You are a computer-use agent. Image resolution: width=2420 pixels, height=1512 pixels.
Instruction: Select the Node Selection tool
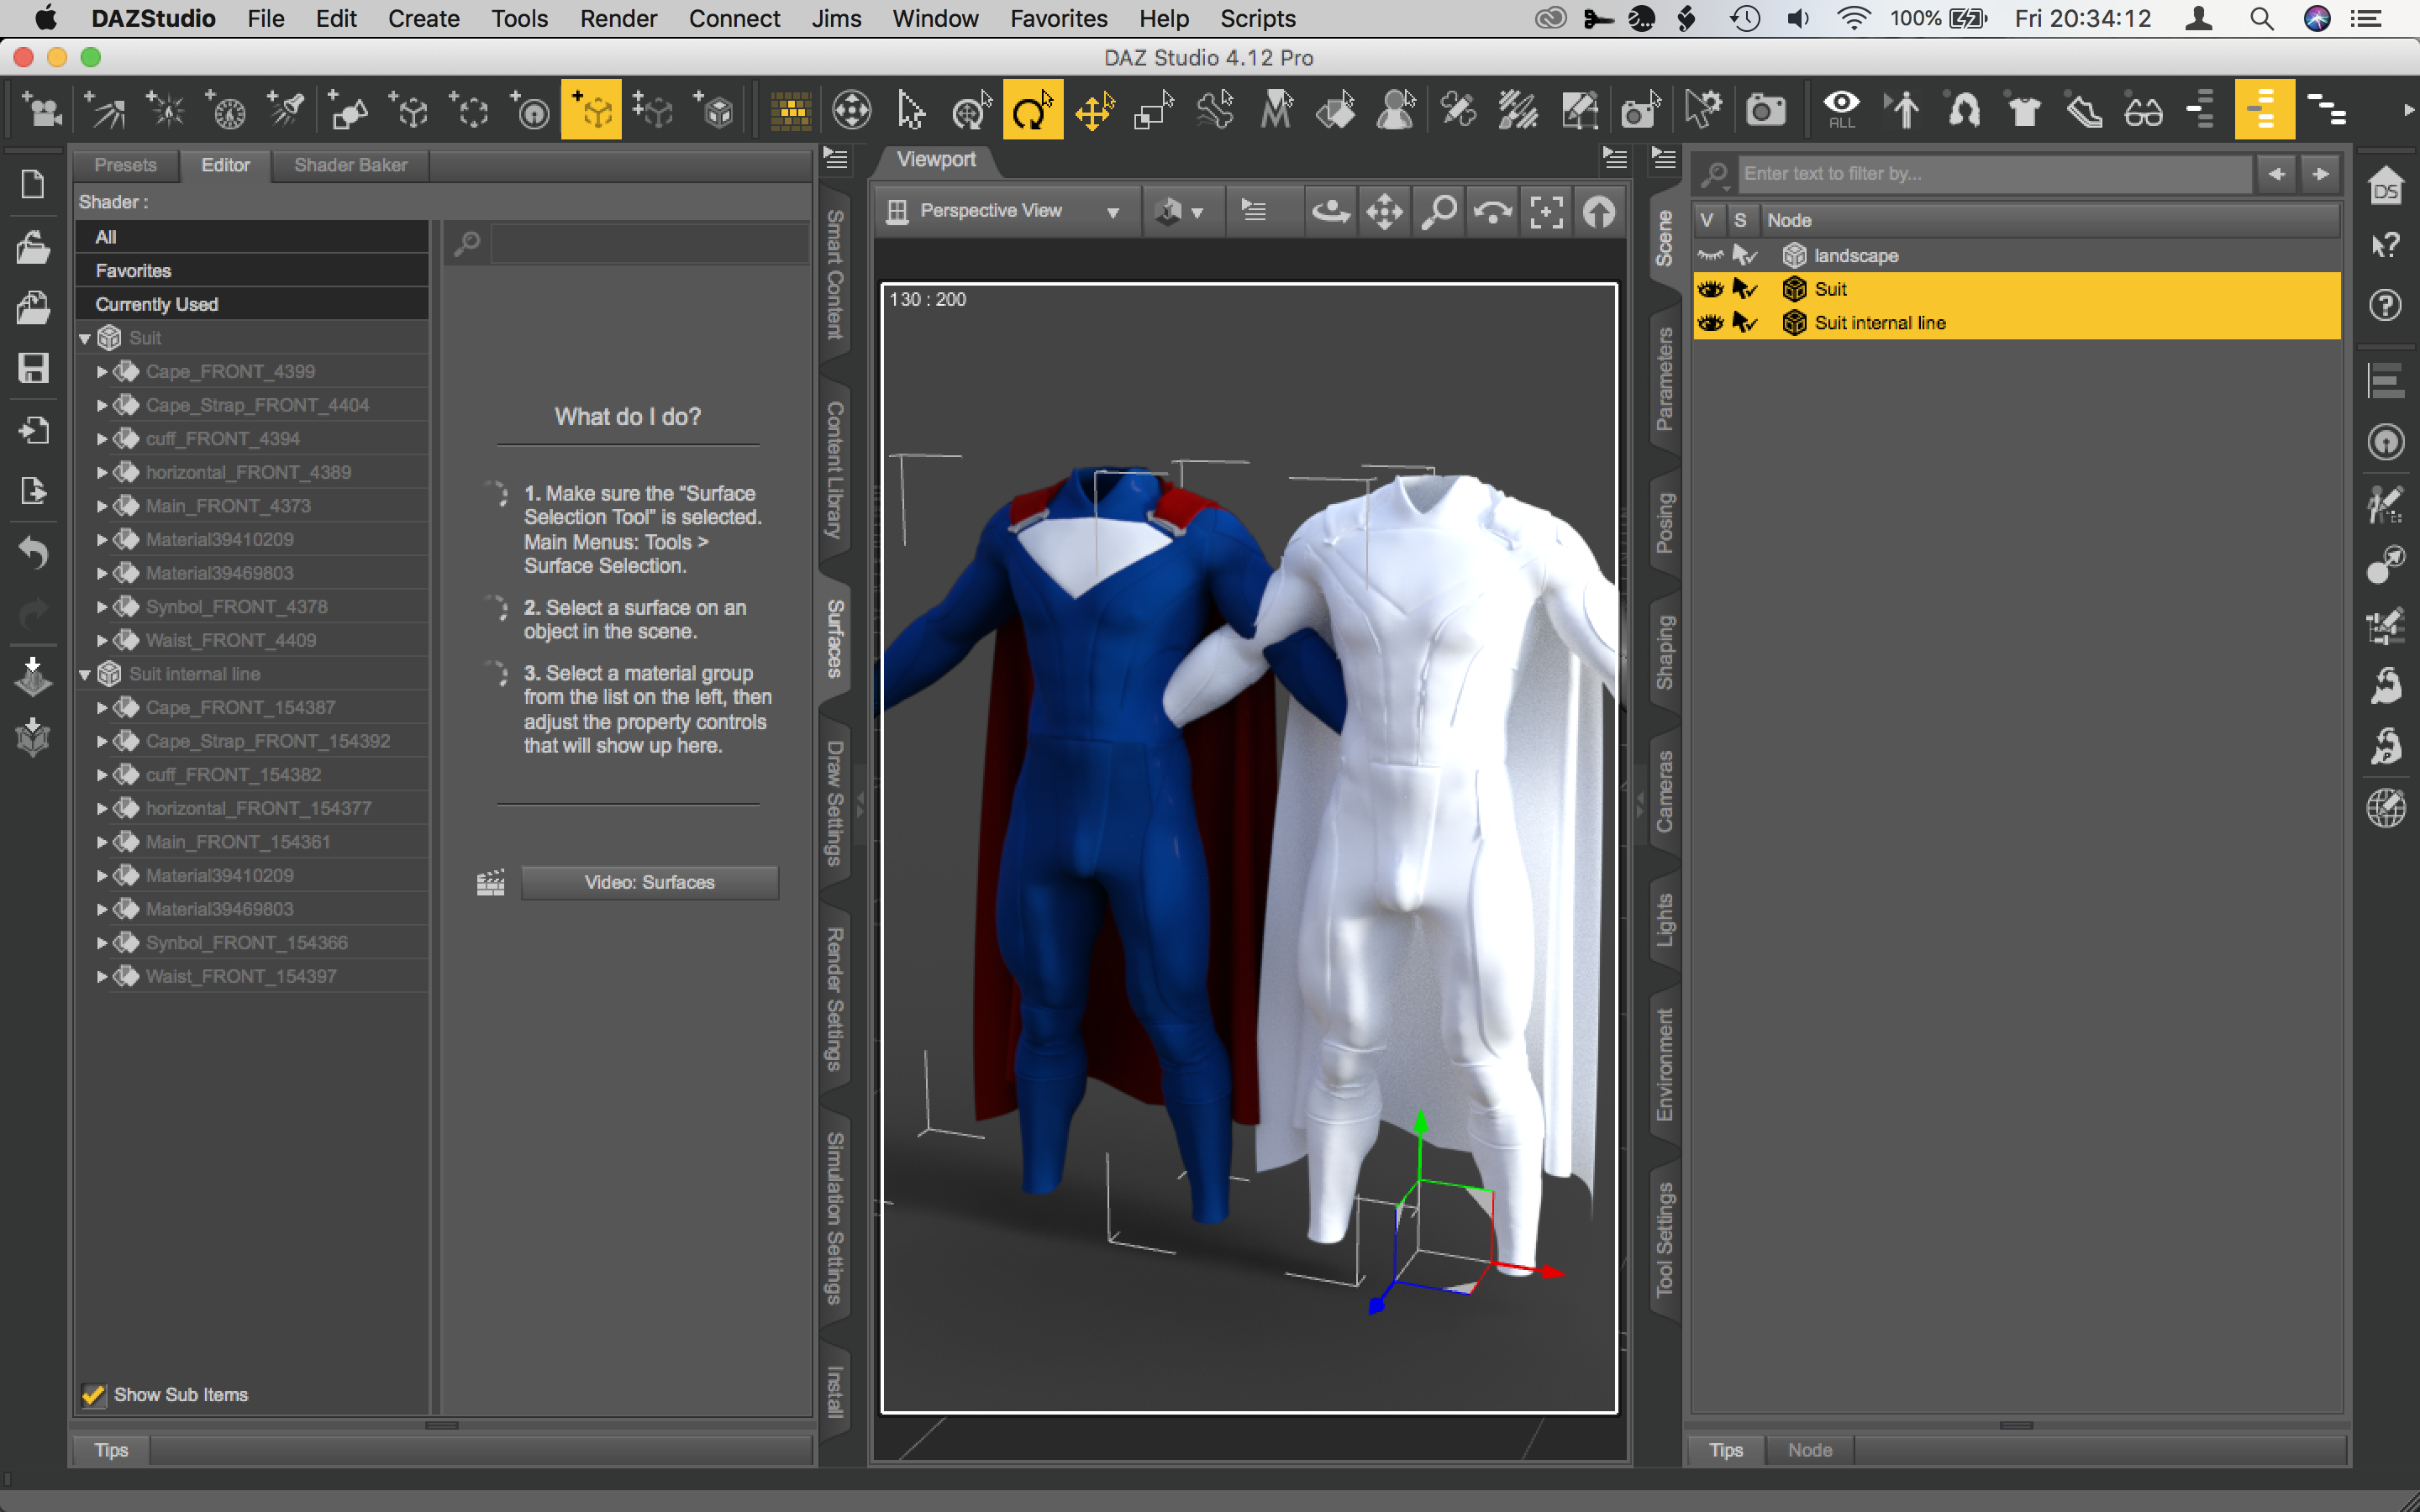point(910,110)
